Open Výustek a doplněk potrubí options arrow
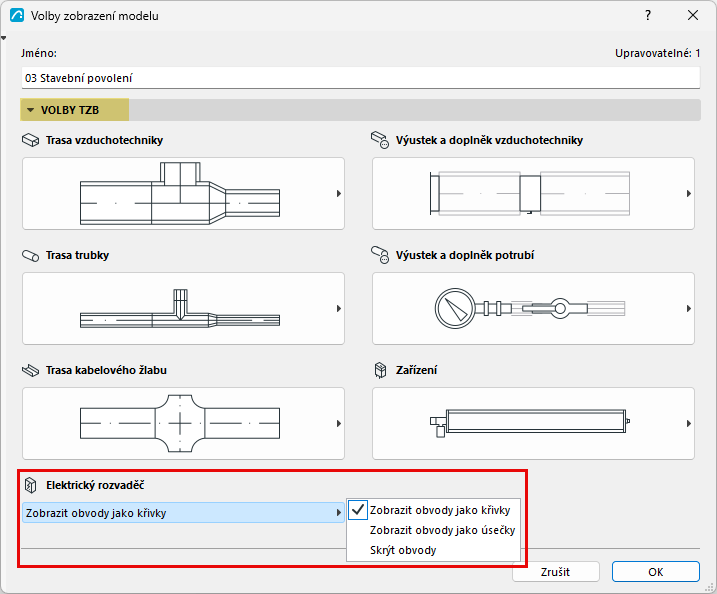Image resolution: width=717 pixels, height=594 pixels. click(689, 309)
